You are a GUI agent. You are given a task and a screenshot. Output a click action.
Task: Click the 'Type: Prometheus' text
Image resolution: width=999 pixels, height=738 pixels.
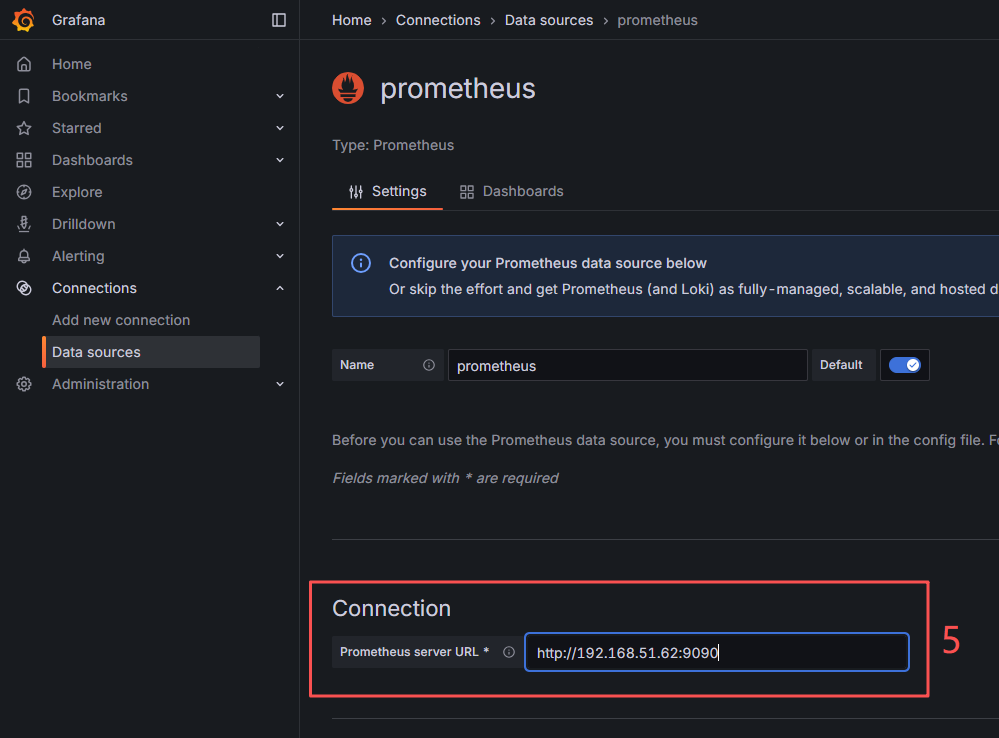click(393, 145)
